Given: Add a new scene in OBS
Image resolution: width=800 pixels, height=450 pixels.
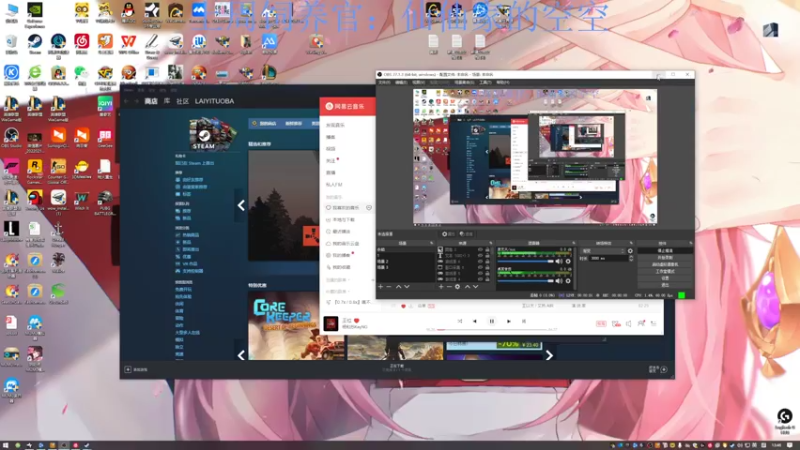Looking at the screenshot, I should [x=381, y=287].
